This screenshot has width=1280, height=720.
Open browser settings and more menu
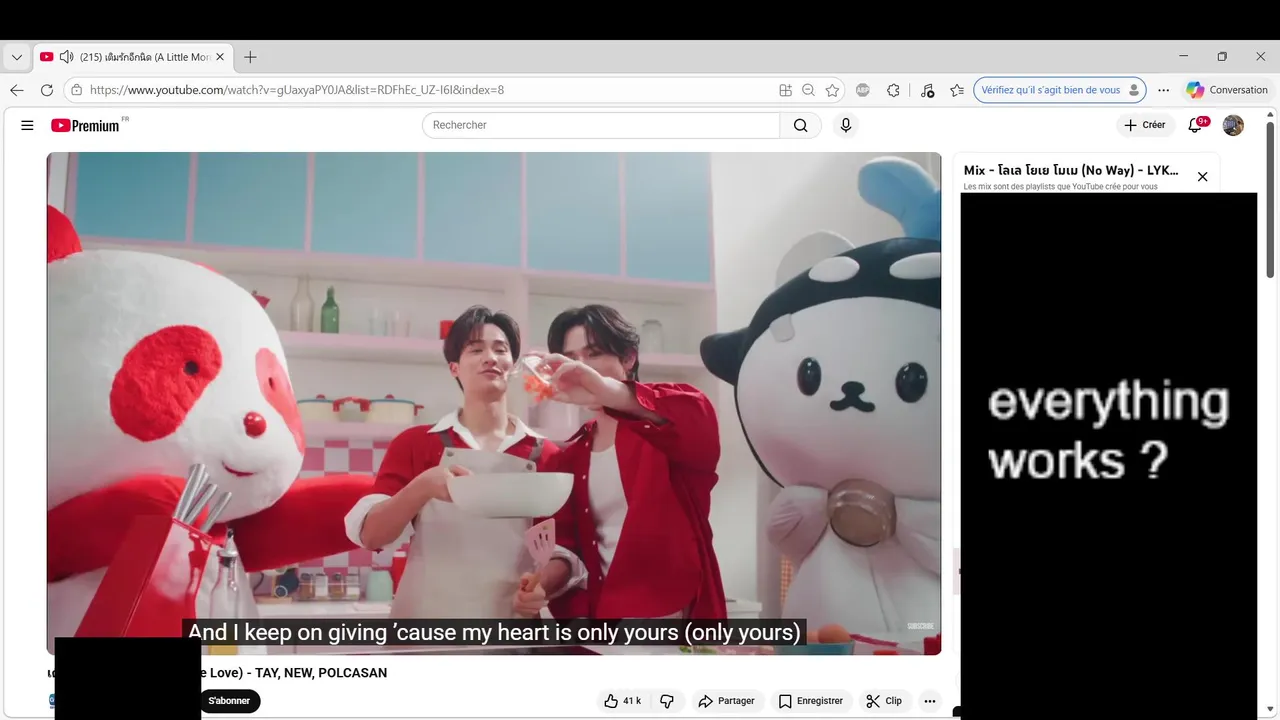tap(1163, 90)
